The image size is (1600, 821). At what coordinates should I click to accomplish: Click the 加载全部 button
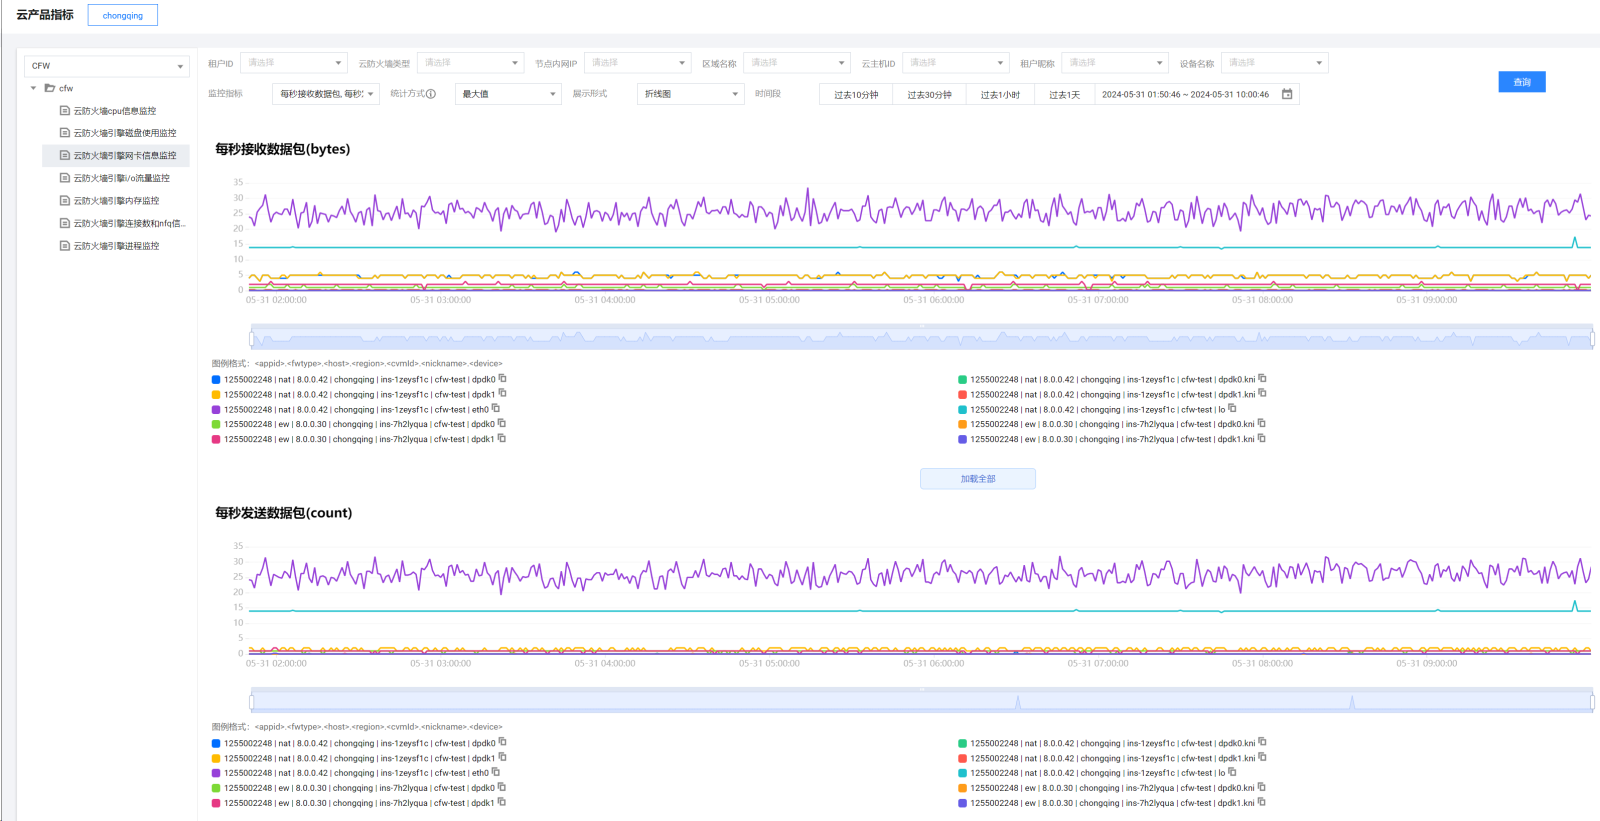(977, 479)
